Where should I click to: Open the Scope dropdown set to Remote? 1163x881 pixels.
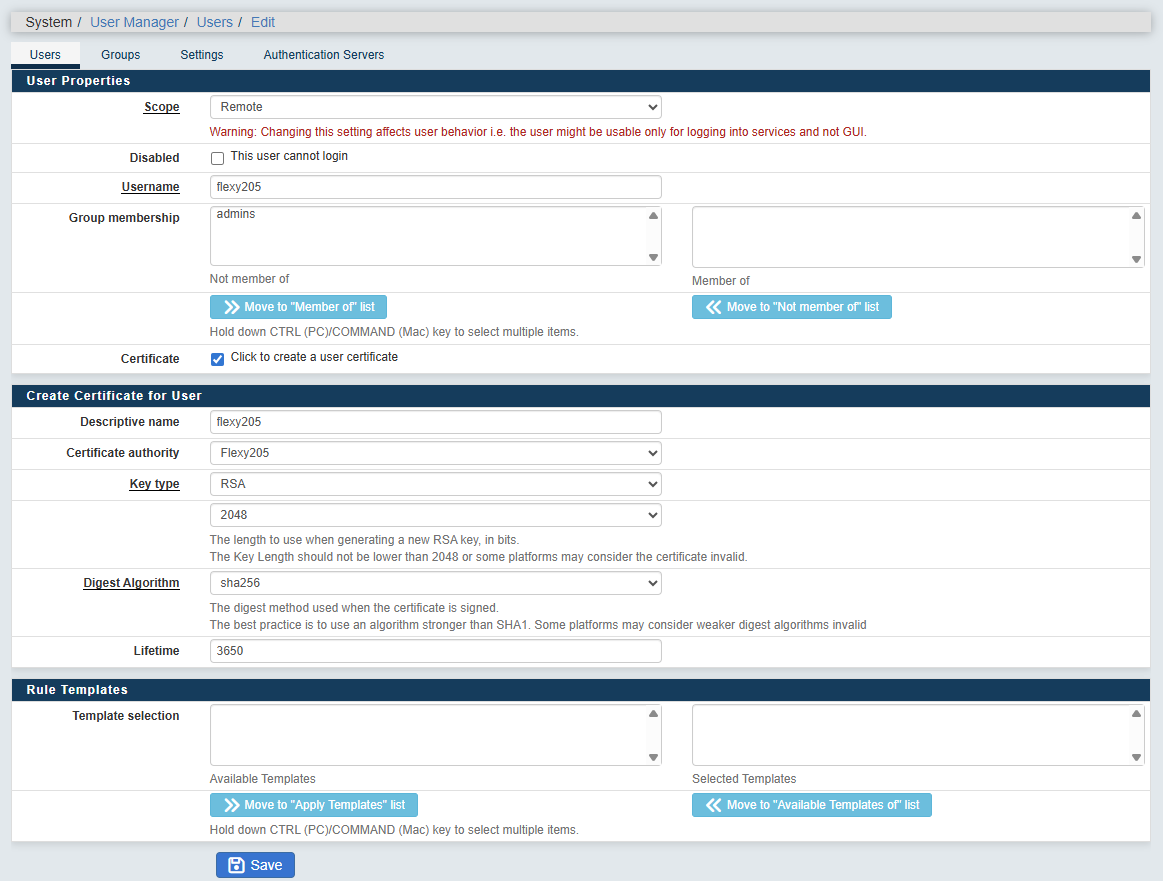(x=435, y=107)
